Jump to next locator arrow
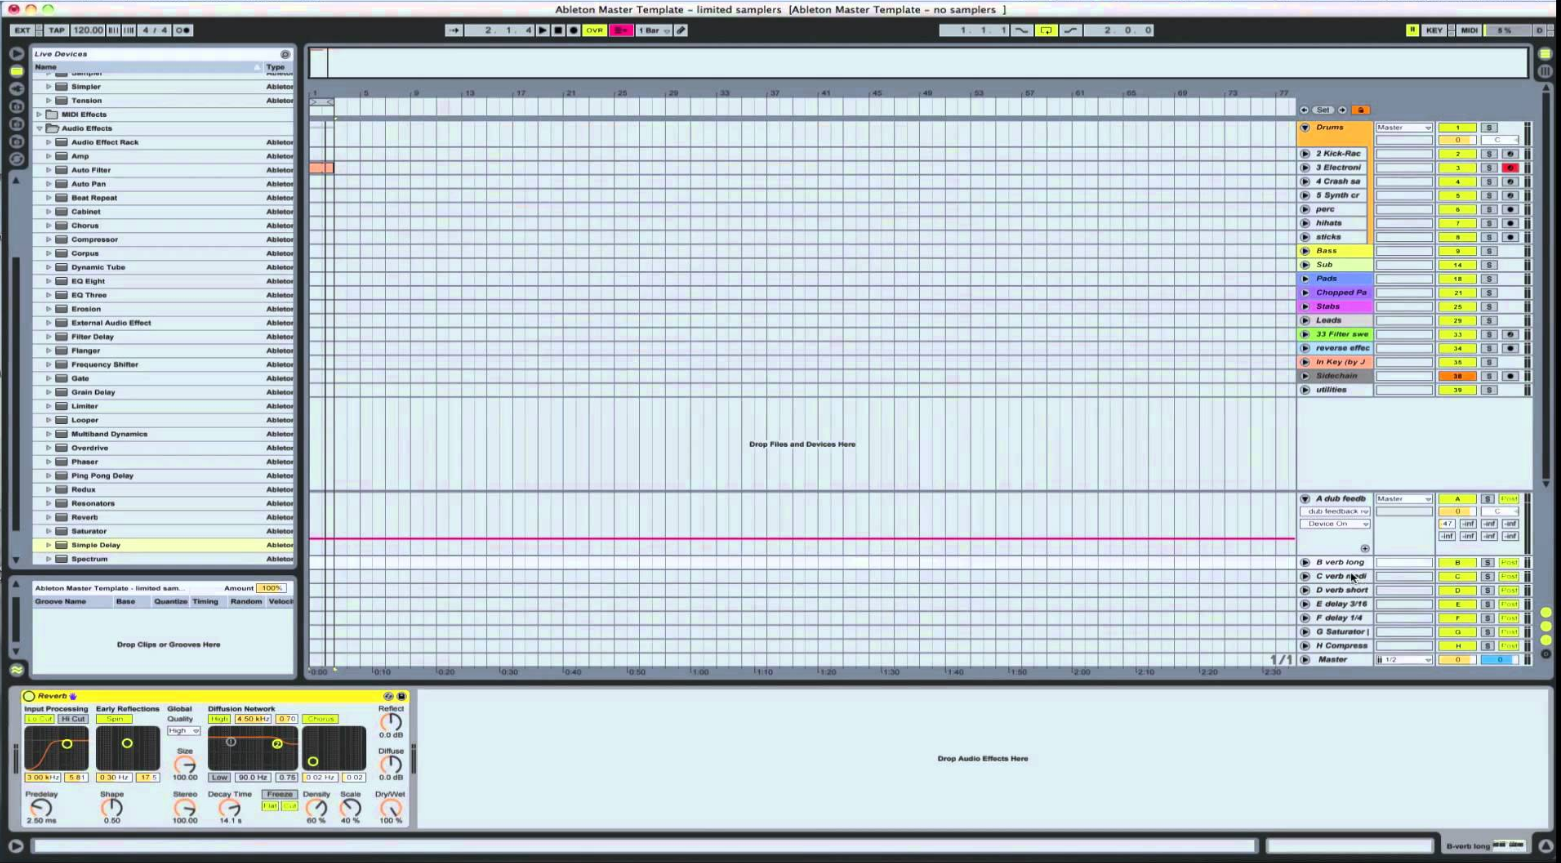The height and width of the screenshot is (863, 1561). pyautogui.click(x=1342, y=110)
